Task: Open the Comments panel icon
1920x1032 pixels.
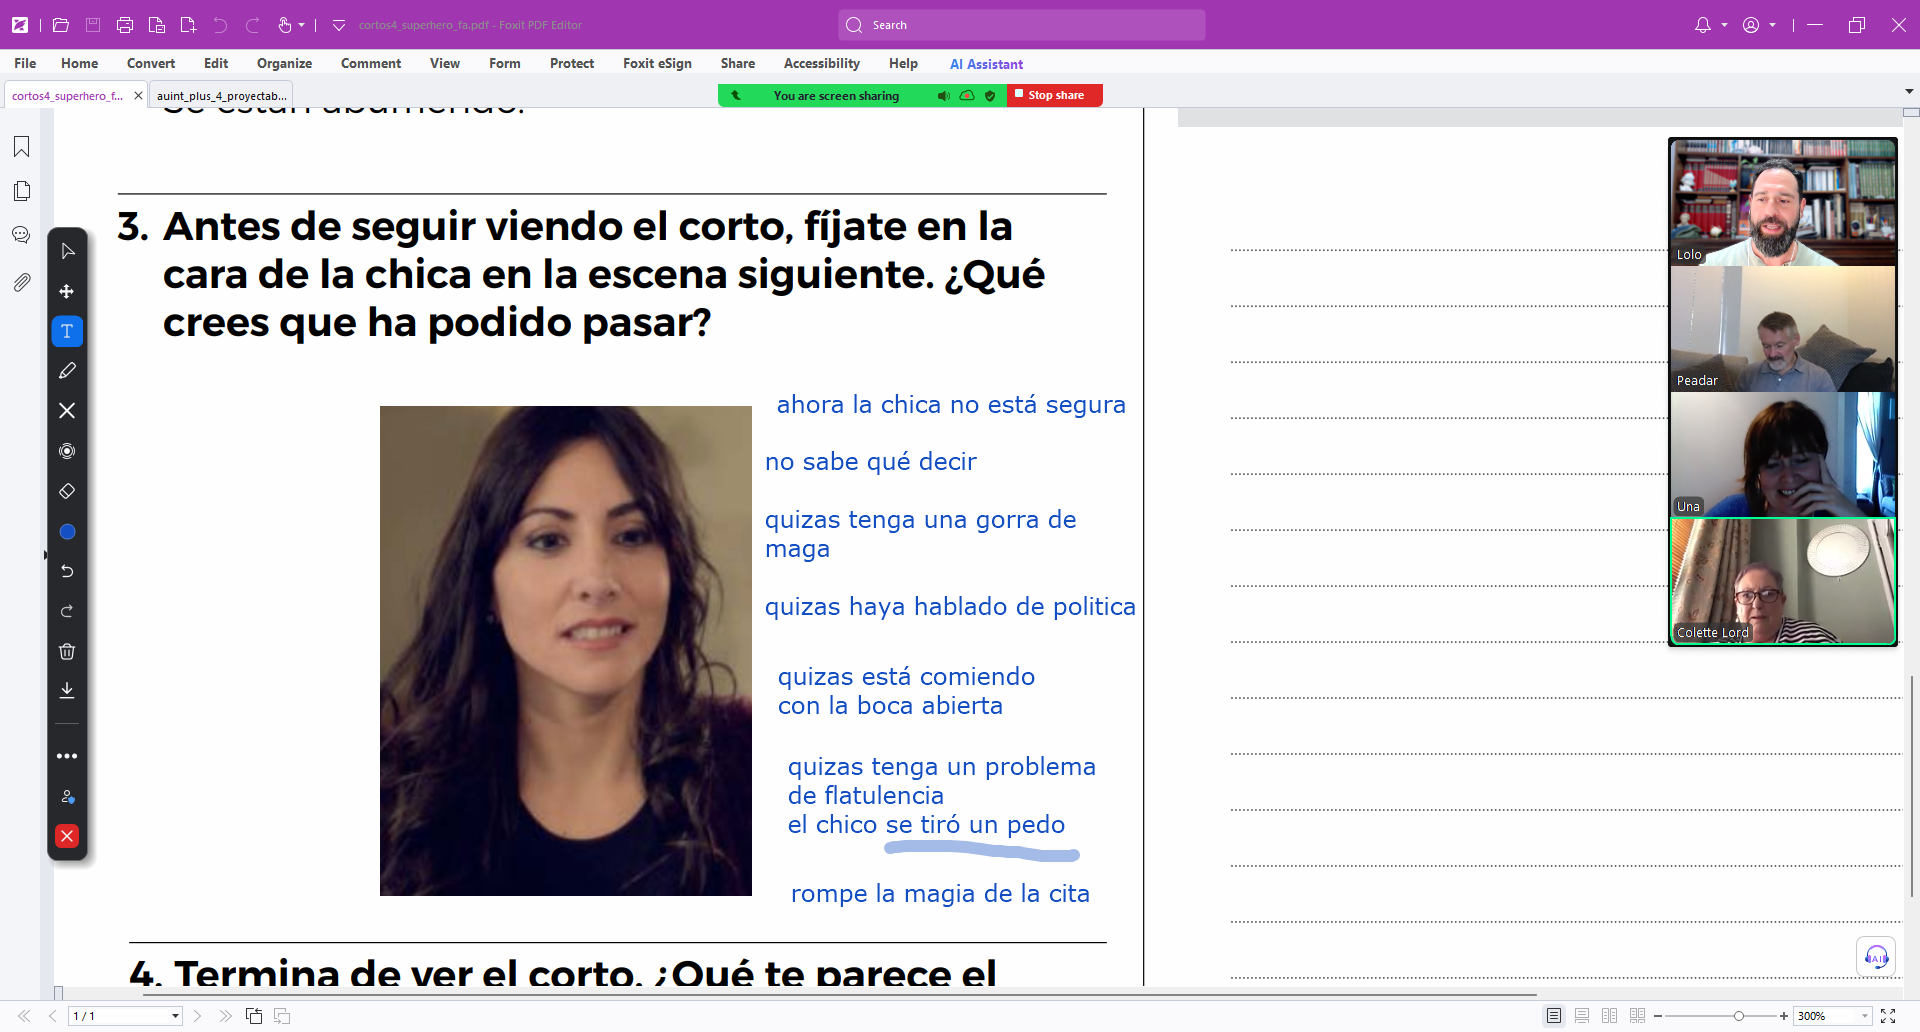Action: 21,235
